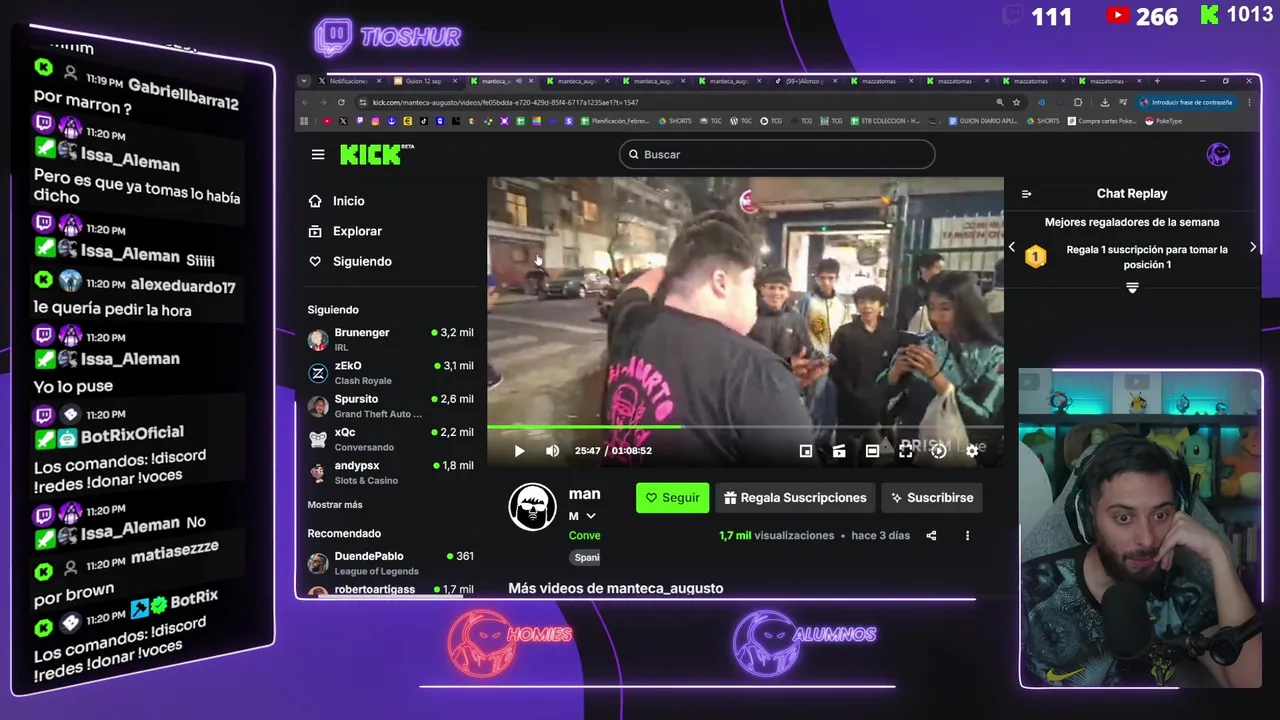Follow the channel with the Seguir button
Screen dimensions: 1280x720
[672, 497]
